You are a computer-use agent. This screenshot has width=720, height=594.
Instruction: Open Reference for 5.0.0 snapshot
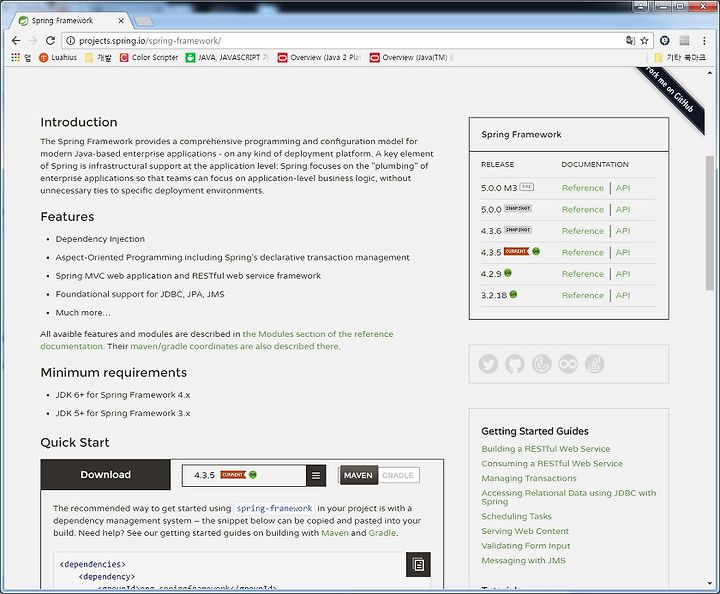[583, 209]
